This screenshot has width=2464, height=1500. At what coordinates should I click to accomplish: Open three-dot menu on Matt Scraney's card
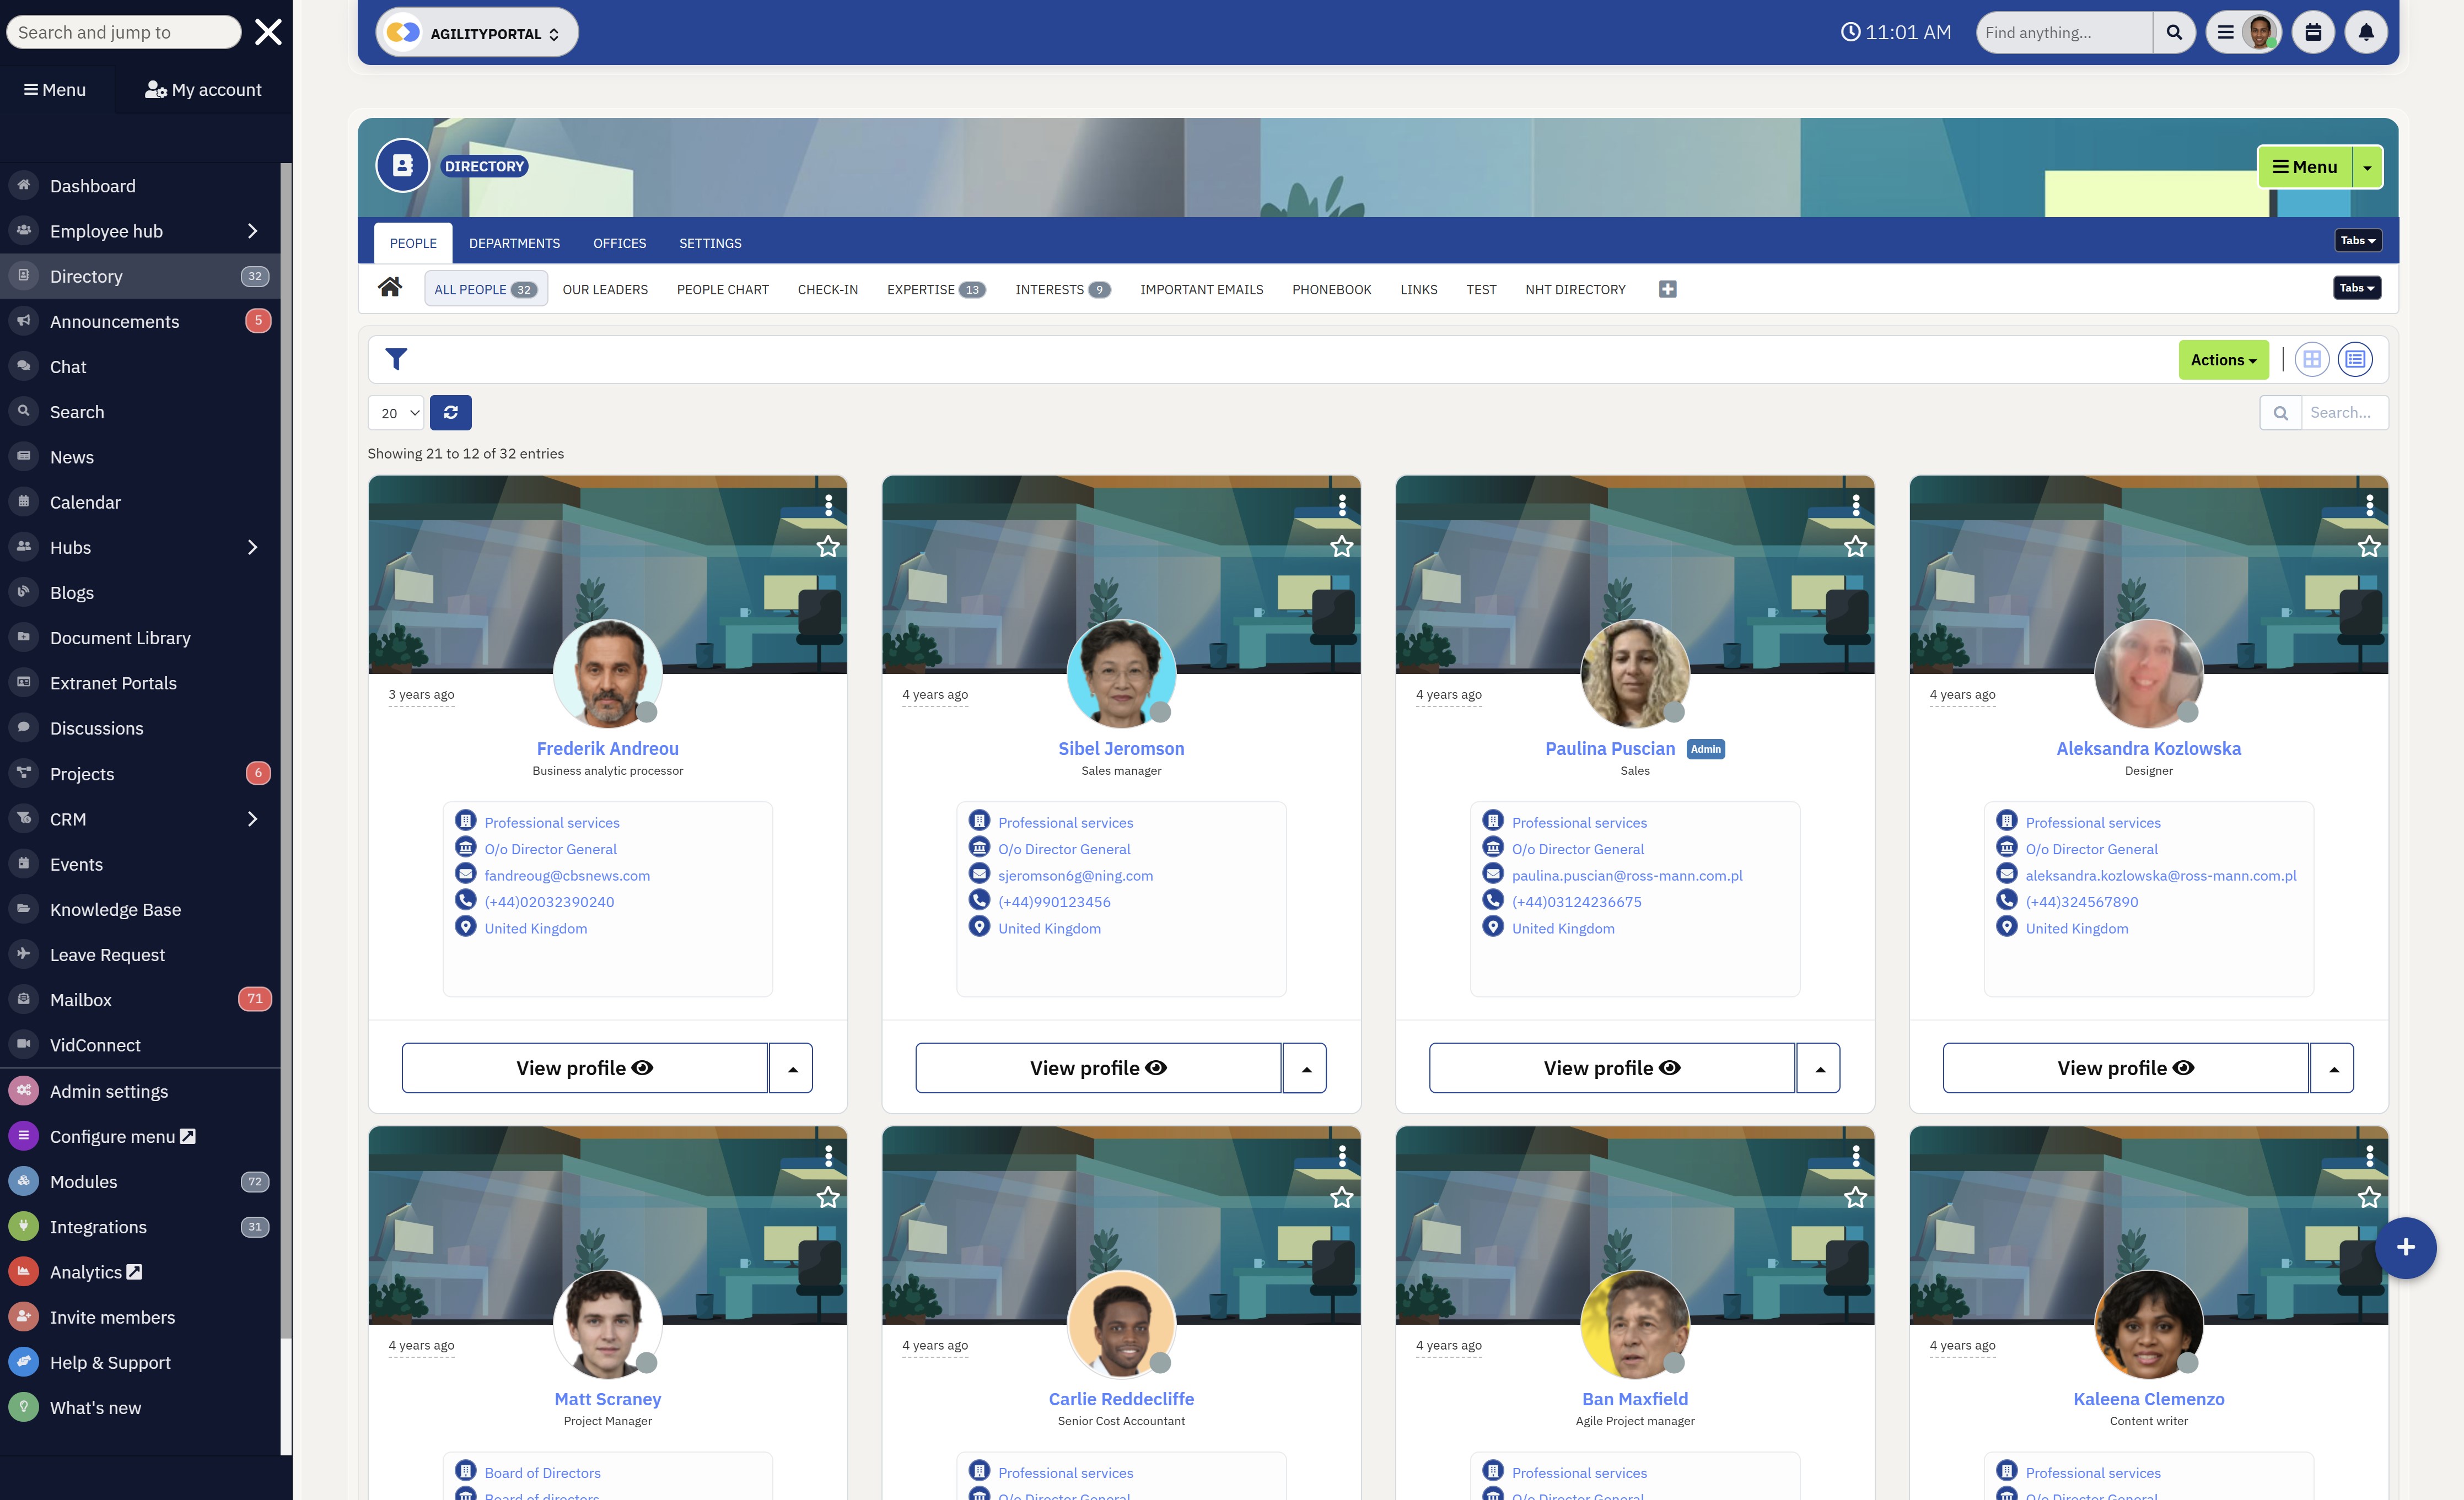828,1156
